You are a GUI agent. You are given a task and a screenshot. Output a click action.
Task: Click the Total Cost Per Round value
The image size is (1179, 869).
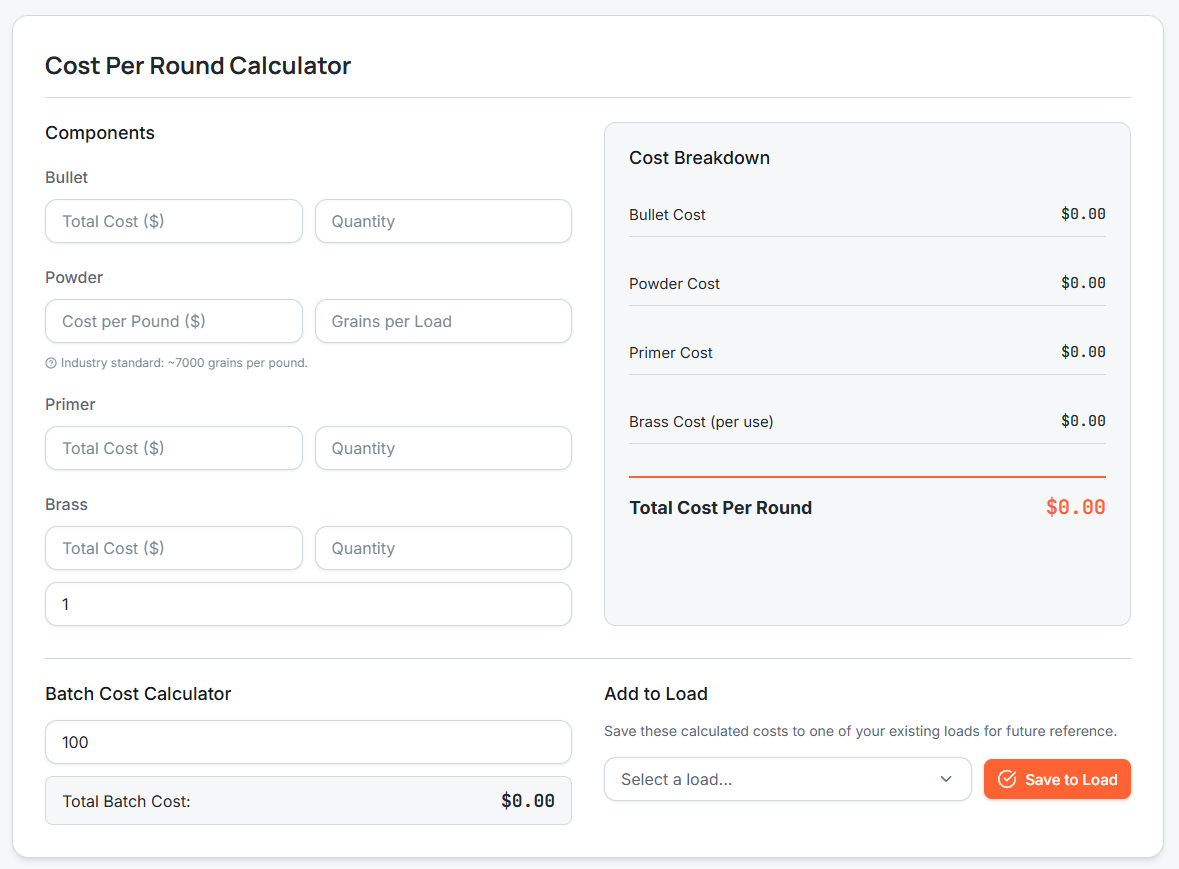[x=1075, y=507]
